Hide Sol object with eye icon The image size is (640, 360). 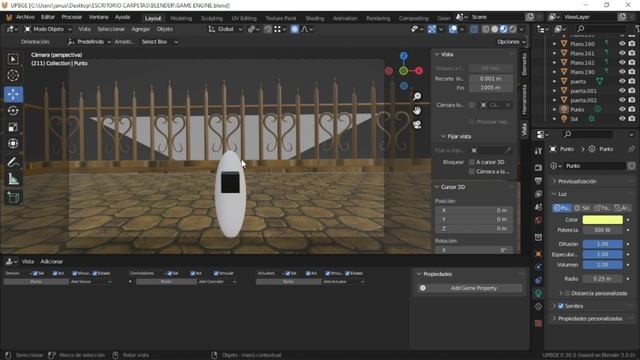(x=622, y=119)
